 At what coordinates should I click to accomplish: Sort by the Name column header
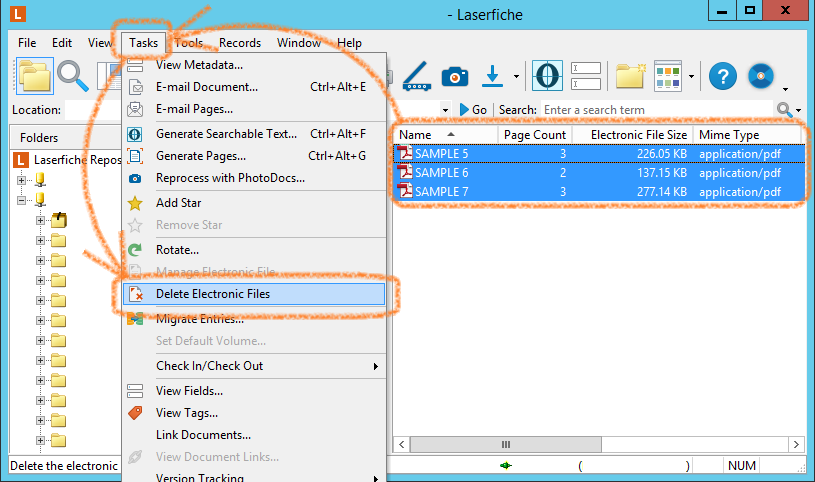pyautogui.click(x=445, y=135)
